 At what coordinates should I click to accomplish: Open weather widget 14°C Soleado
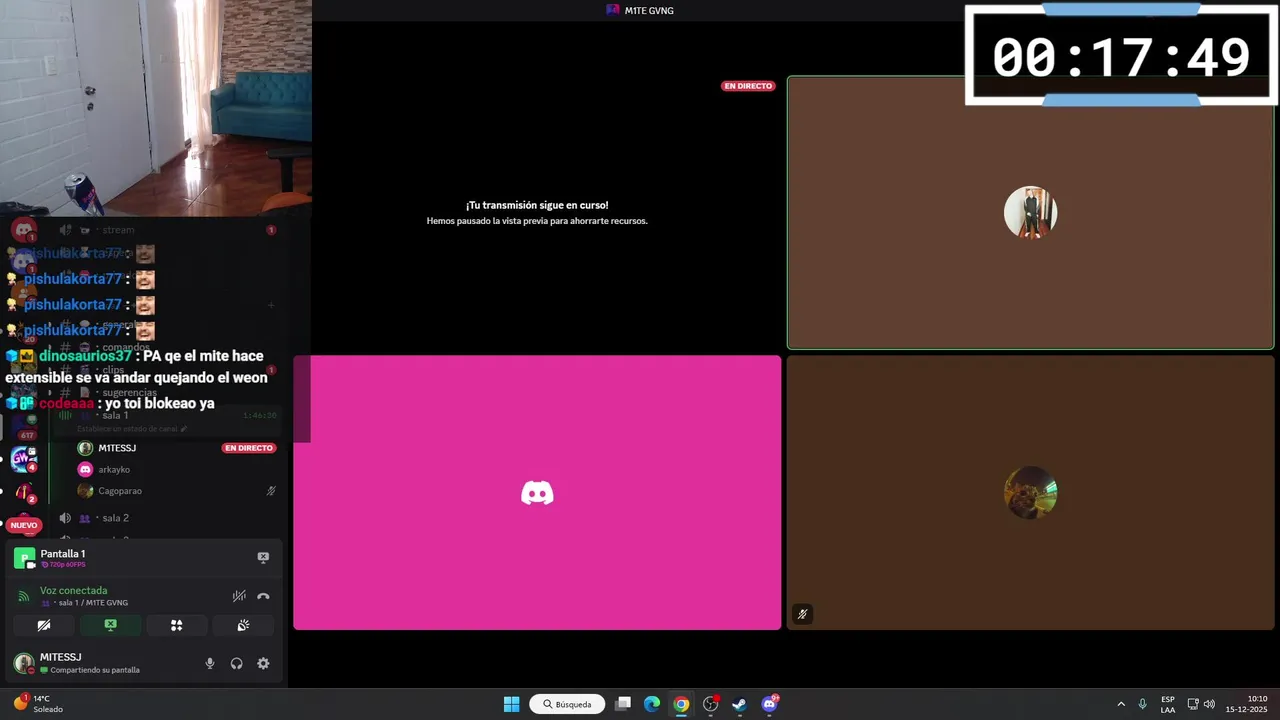(x=38, y=704)
